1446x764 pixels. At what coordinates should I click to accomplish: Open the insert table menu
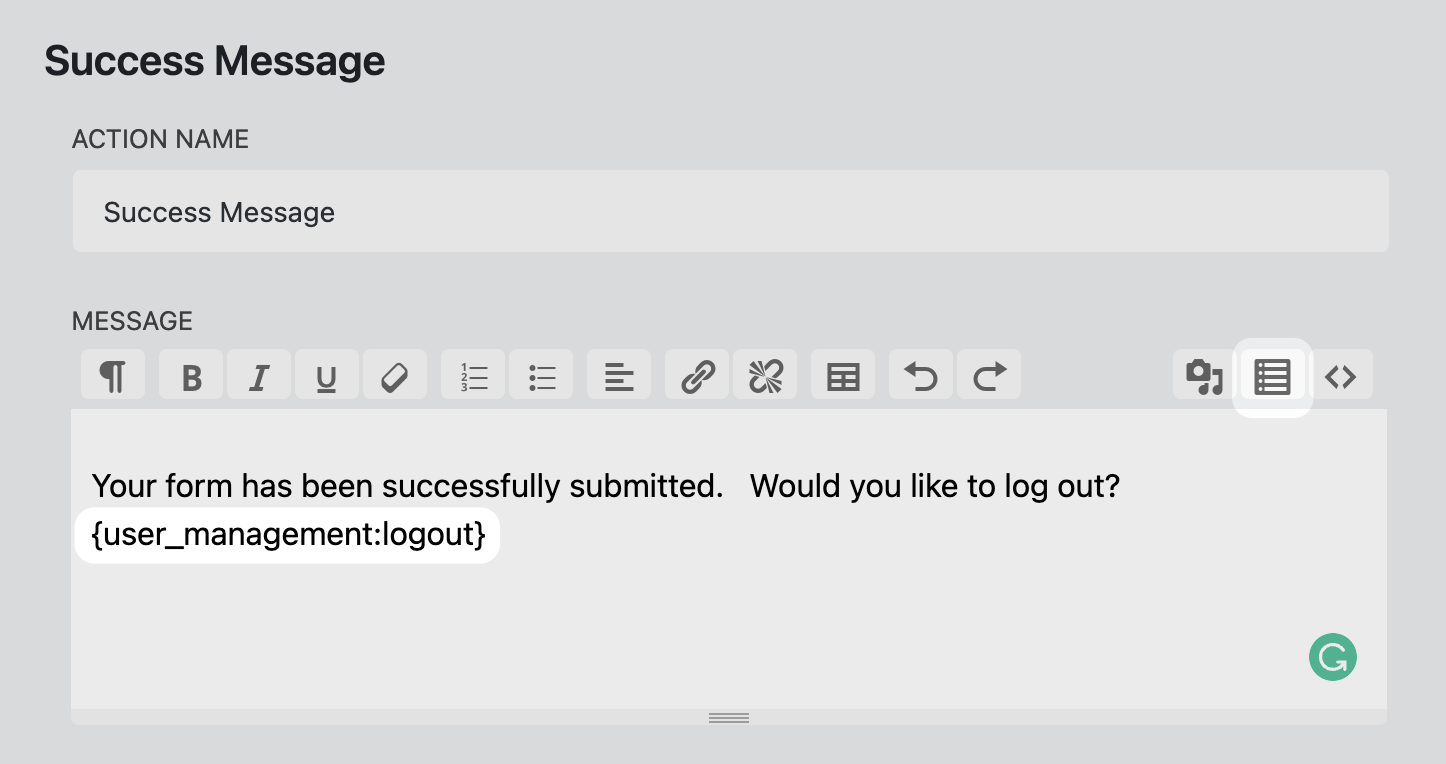(843, 376)
